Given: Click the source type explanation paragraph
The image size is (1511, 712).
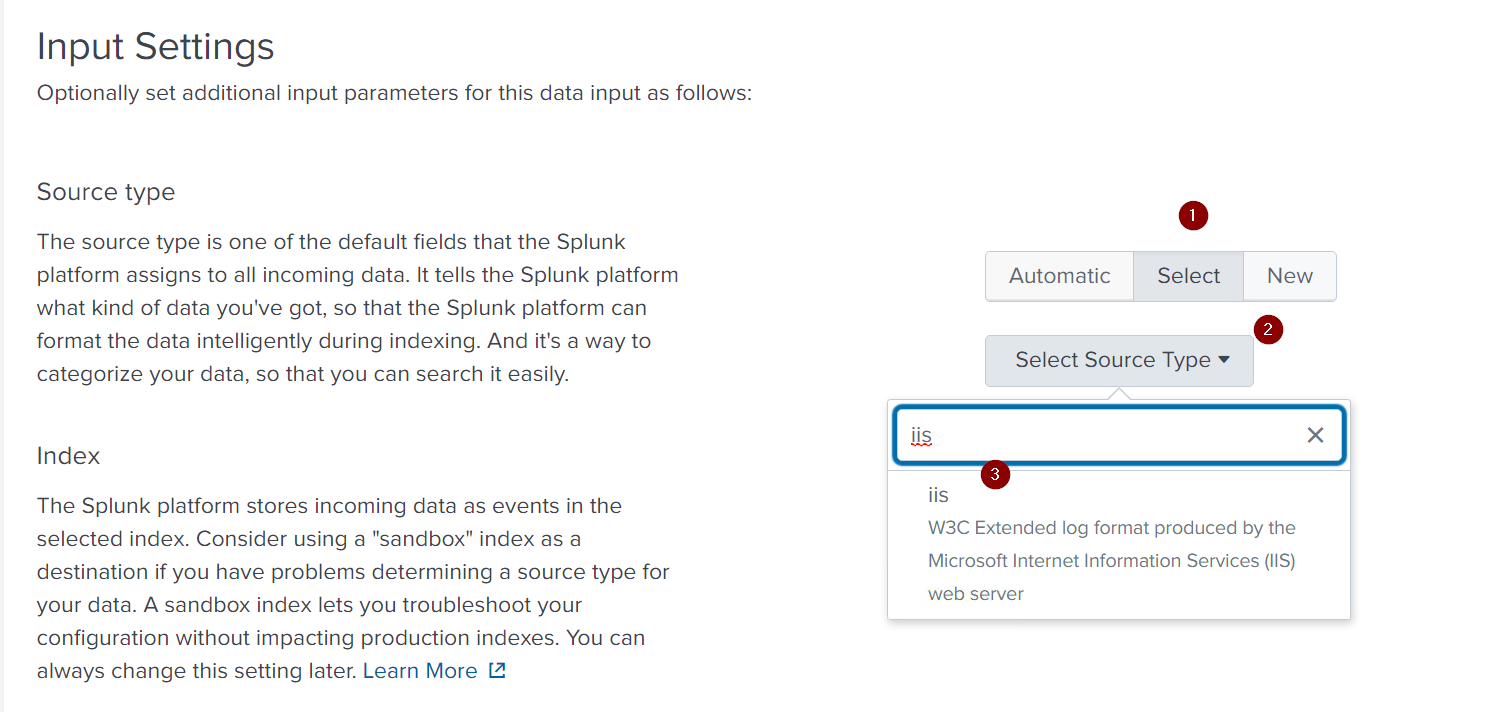Looking at the screenshot, I should coord(357,309).
